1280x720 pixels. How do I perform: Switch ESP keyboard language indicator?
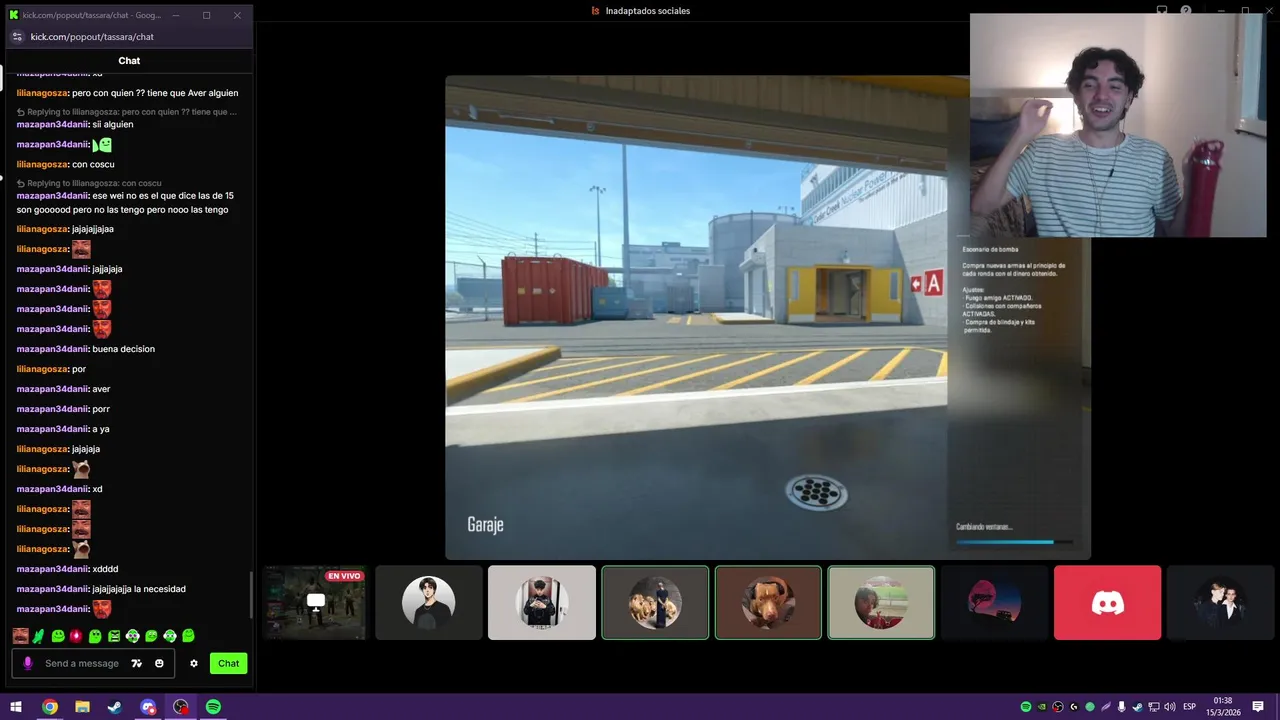pos(1190,707)
